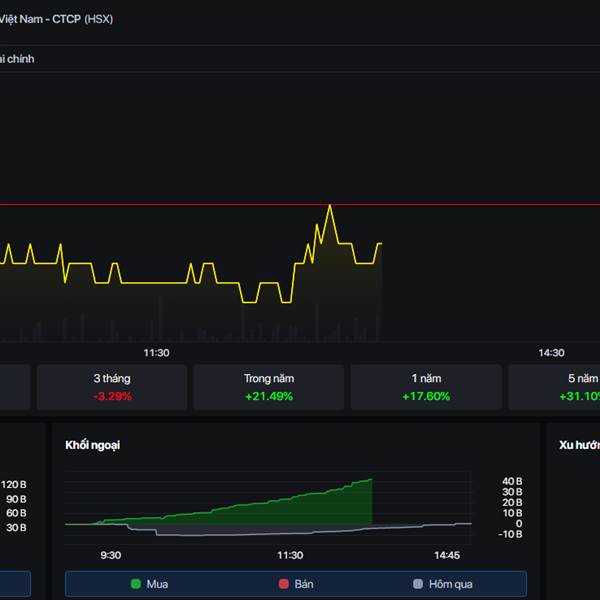Toggle the gray Hôm qua legend series
The width and height of the screenshot is (600, 600).
[x=442, y=584]
